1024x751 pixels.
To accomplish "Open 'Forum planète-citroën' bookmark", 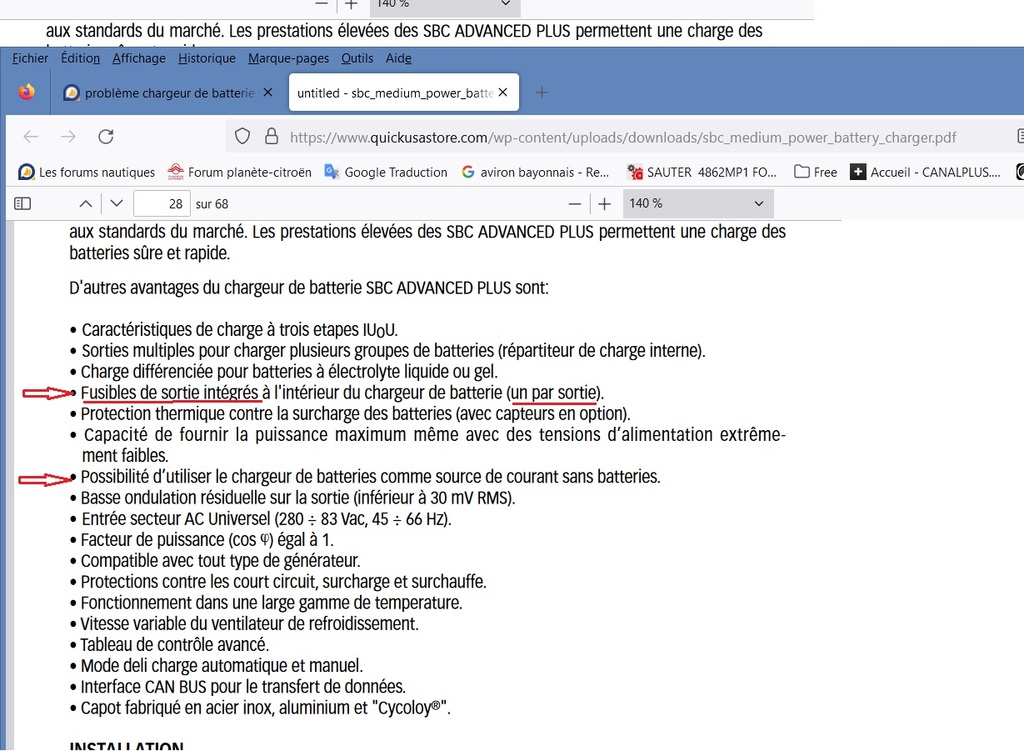I will coord(240,172).
